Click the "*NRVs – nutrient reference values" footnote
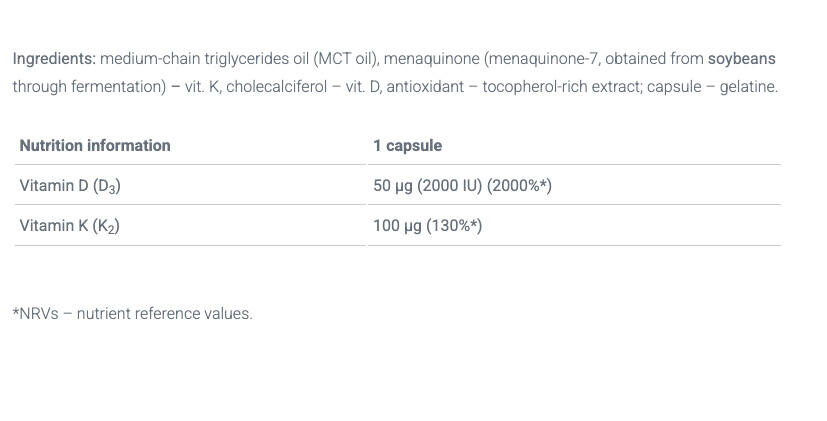The height and width of the screenshot is (421, 827). point(132,314)
